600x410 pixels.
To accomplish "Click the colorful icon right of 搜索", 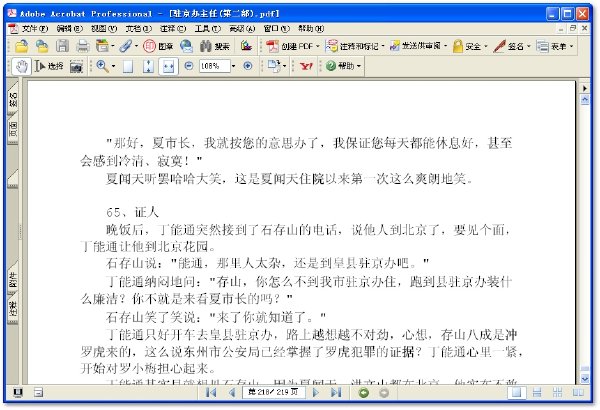I will (246, 46).
